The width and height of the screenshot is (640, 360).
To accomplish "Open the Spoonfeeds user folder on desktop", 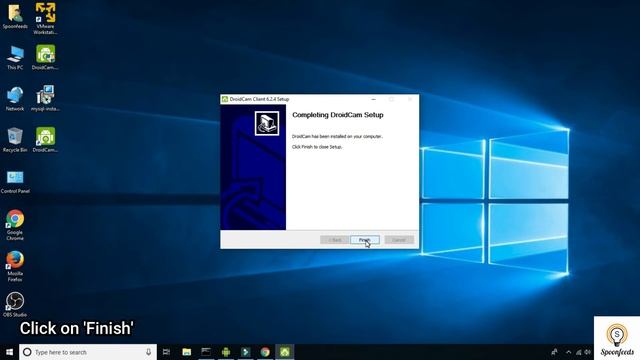I will pos(15,17).
